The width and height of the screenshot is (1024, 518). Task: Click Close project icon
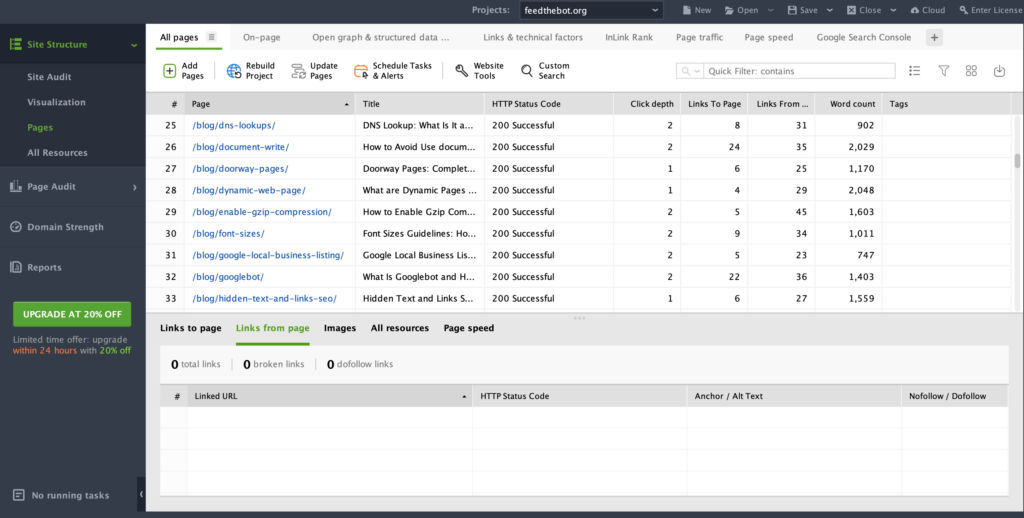pos(852,10)
